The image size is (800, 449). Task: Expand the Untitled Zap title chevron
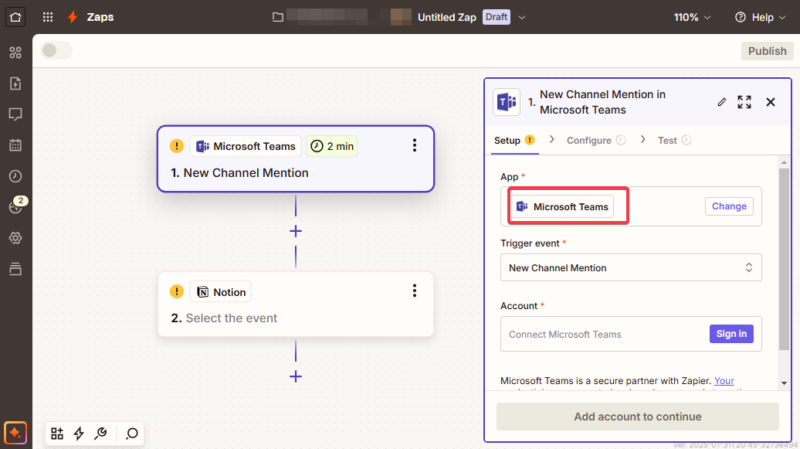click(x=522, y=17)
